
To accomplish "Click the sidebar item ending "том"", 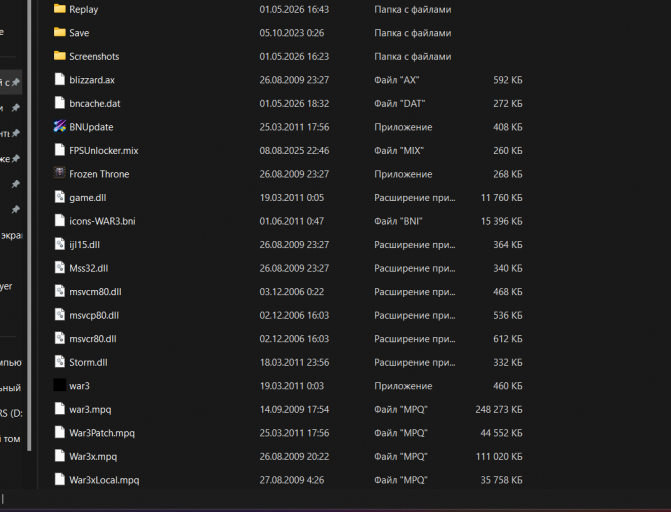I will pos(10,439).
